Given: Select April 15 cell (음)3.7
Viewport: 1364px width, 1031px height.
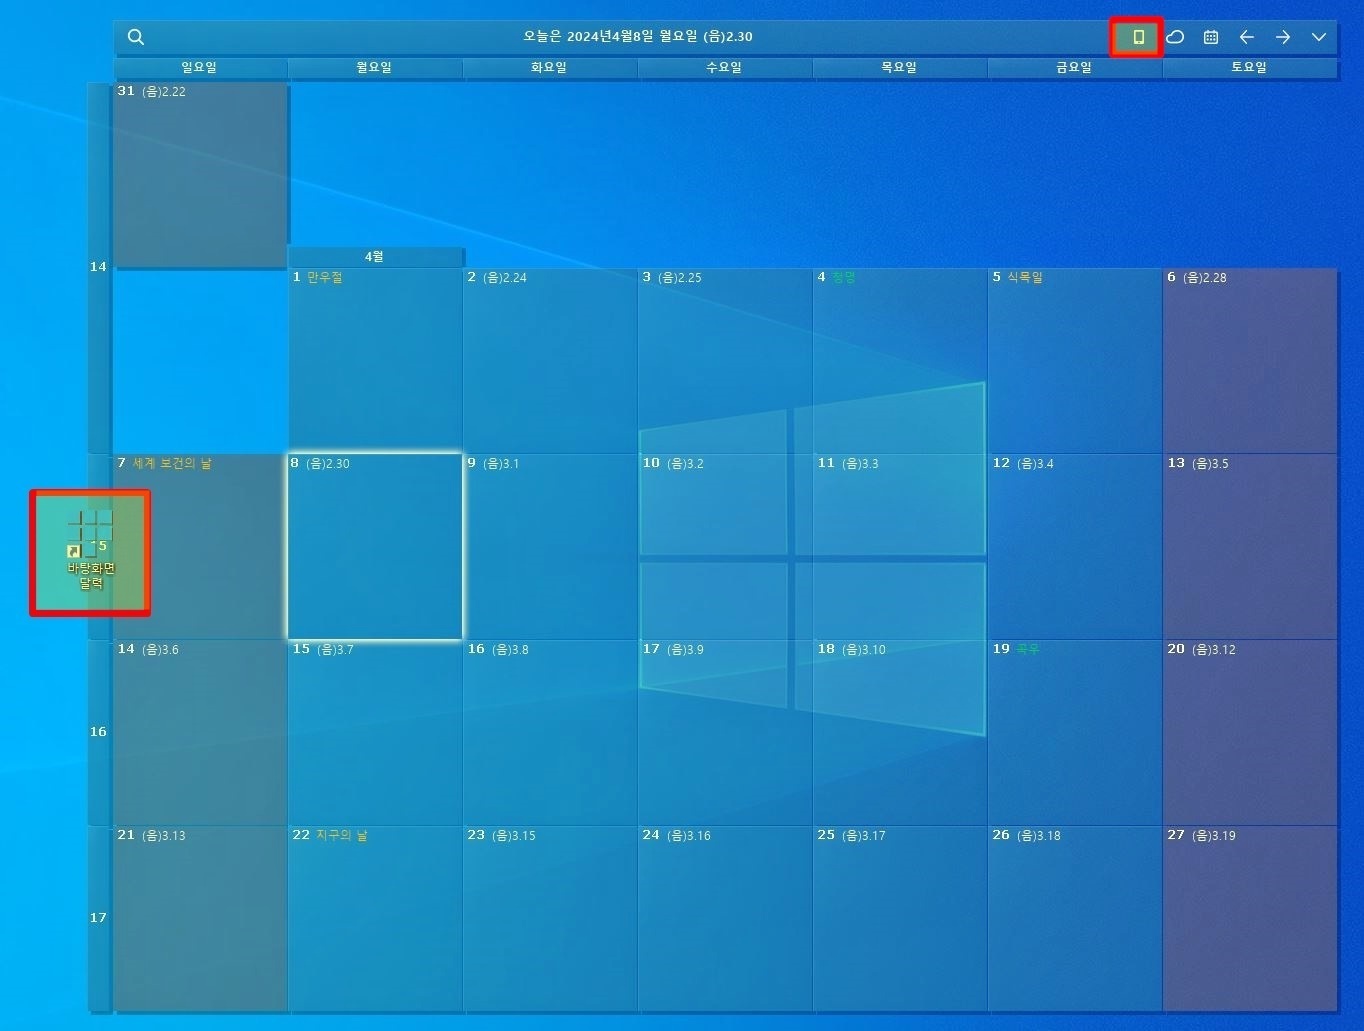Looking at the screenshot, I should (x=375, y=733).
